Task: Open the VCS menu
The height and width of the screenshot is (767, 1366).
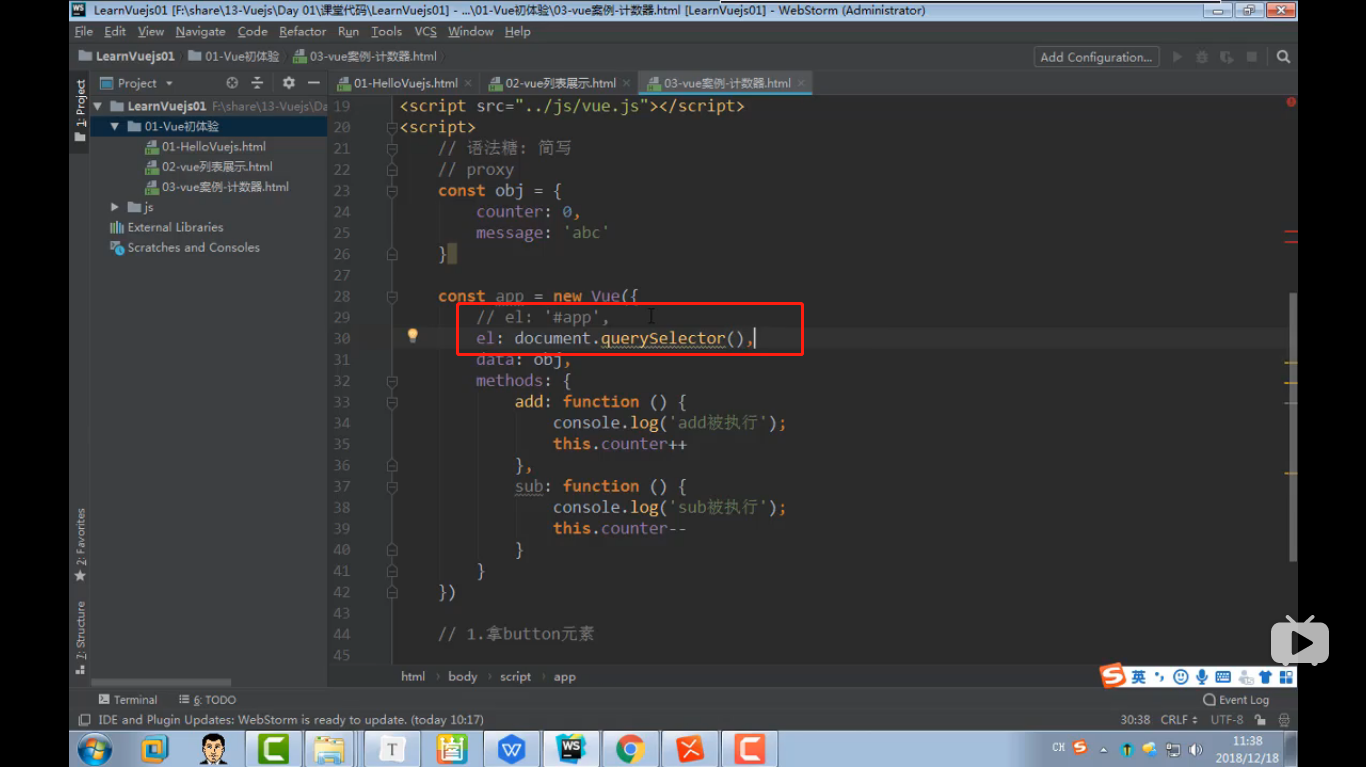Action: coord(426,31)
